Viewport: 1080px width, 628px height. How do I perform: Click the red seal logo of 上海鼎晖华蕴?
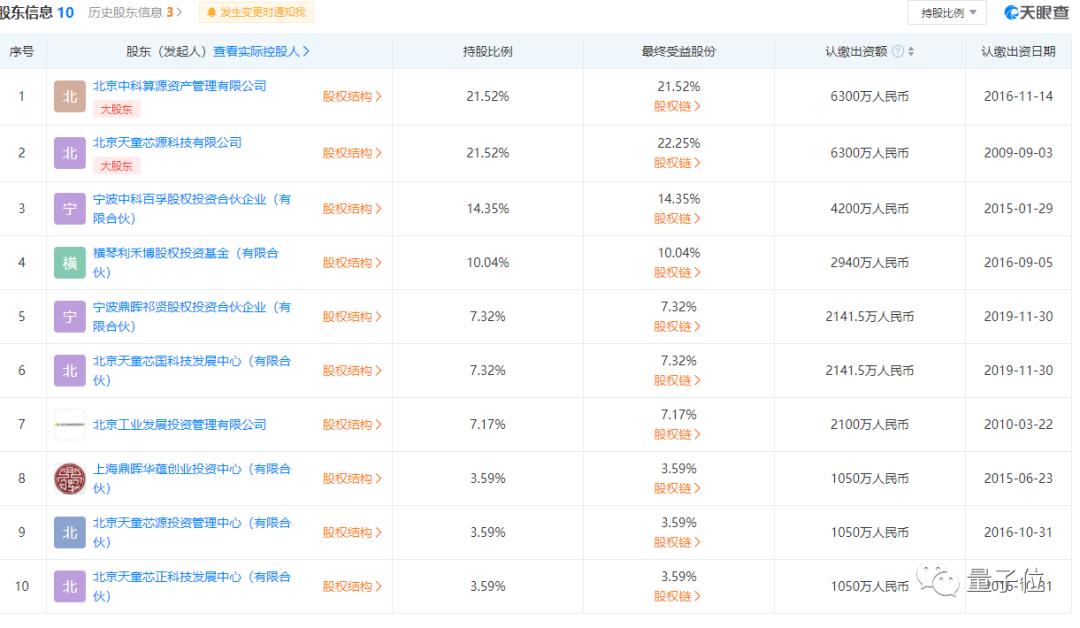click(x=69, y=478)
